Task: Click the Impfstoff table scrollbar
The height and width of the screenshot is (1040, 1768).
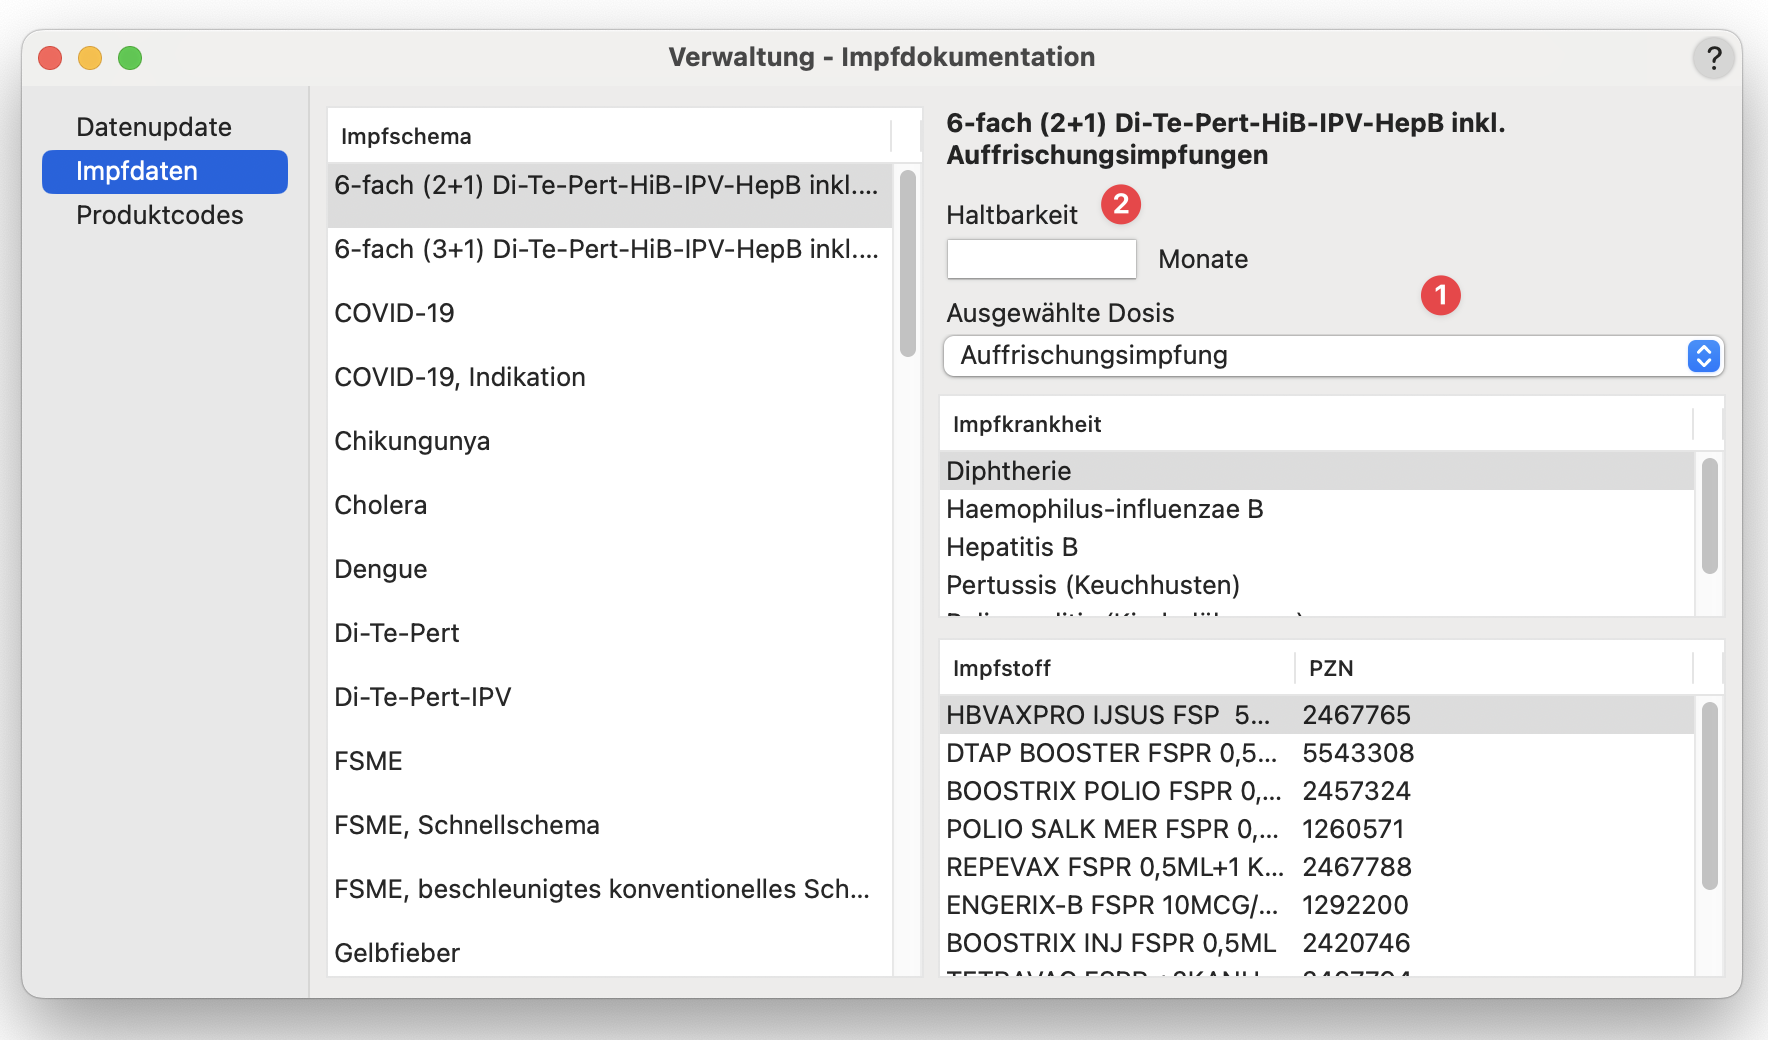Action: click(1709, 795)
